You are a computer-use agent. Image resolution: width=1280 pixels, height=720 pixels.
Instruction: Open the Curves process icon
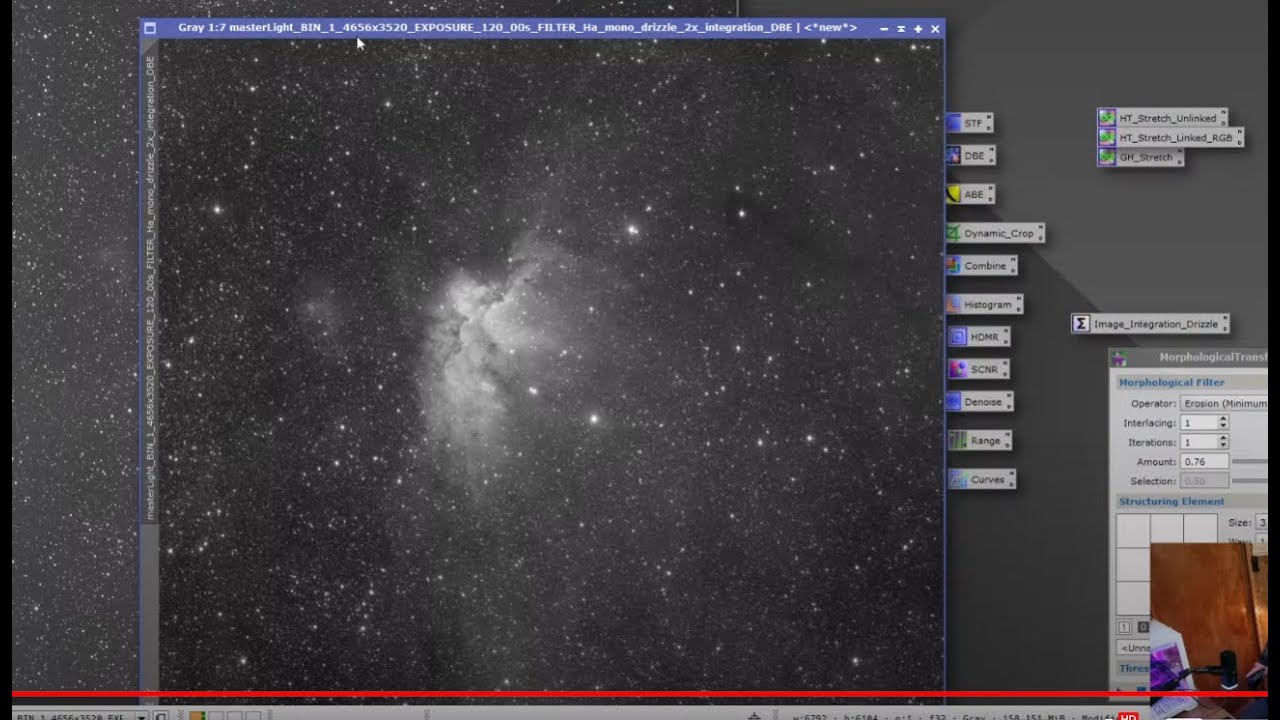981,479
